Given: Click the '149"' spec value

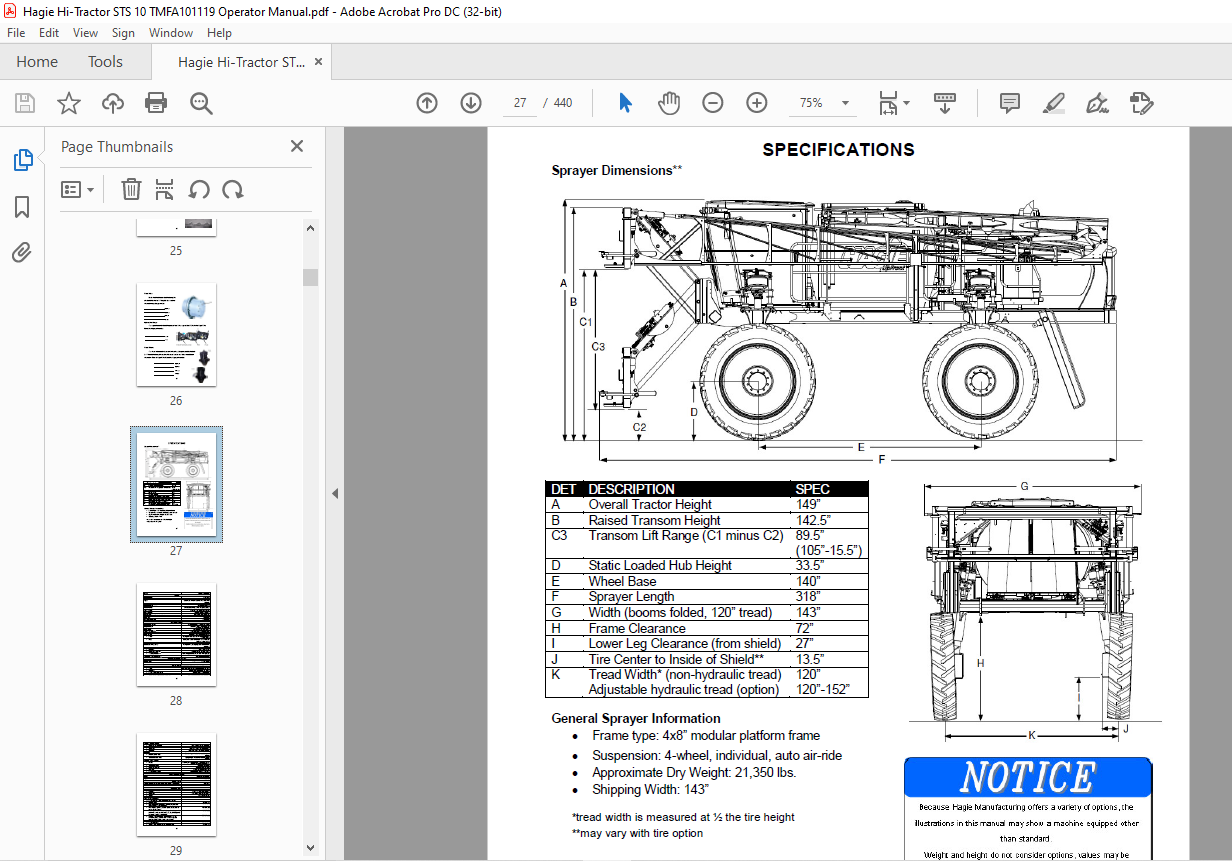Looking at the screenshot, I should pos(807,504).
